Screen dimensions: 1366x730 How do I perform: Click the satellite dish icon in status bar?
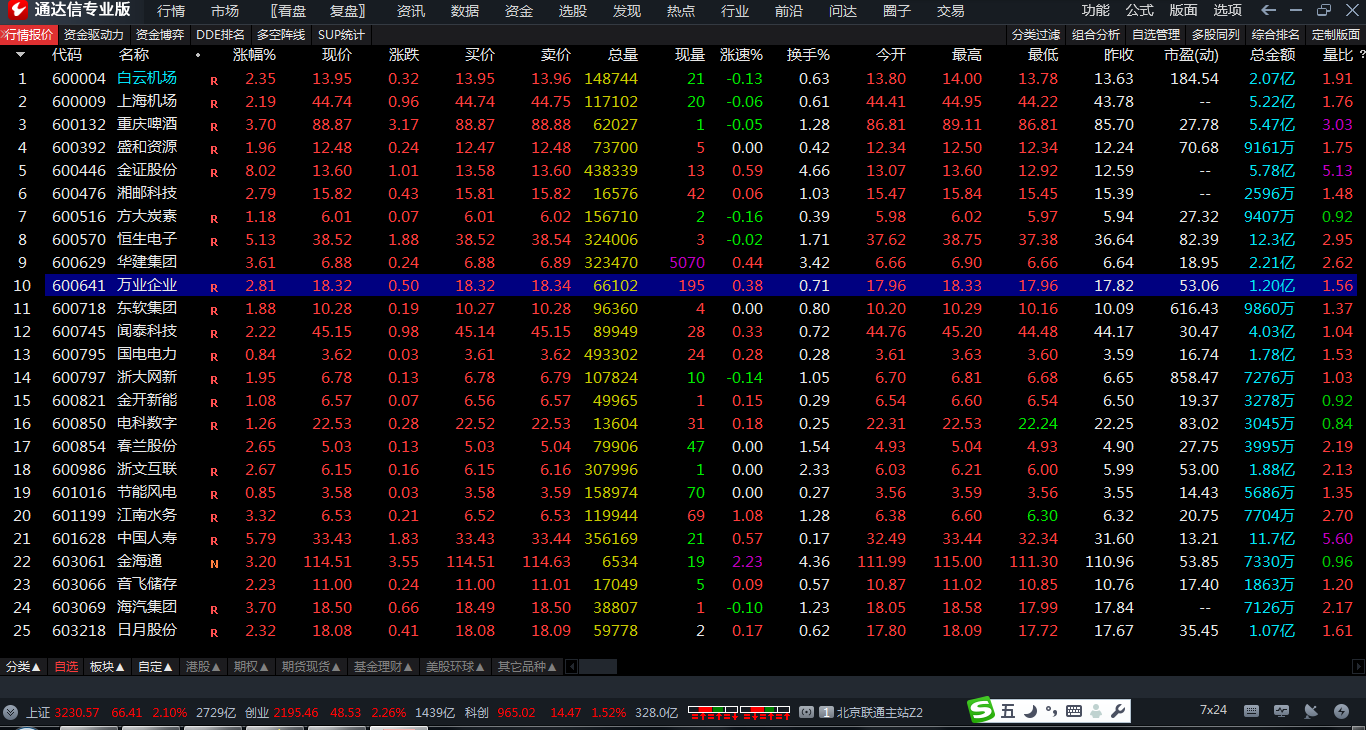coord(1311,711)
